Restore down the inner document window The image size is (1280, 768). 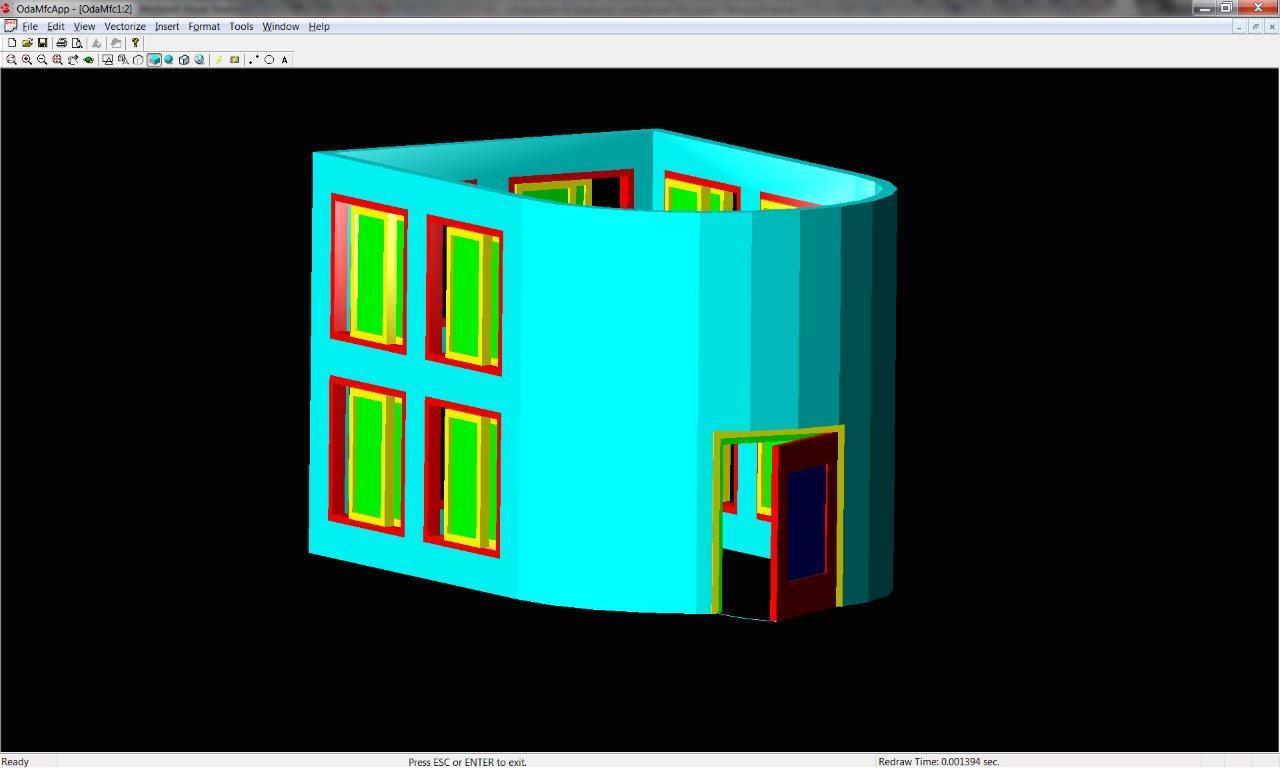click(x=1256, y=27)
